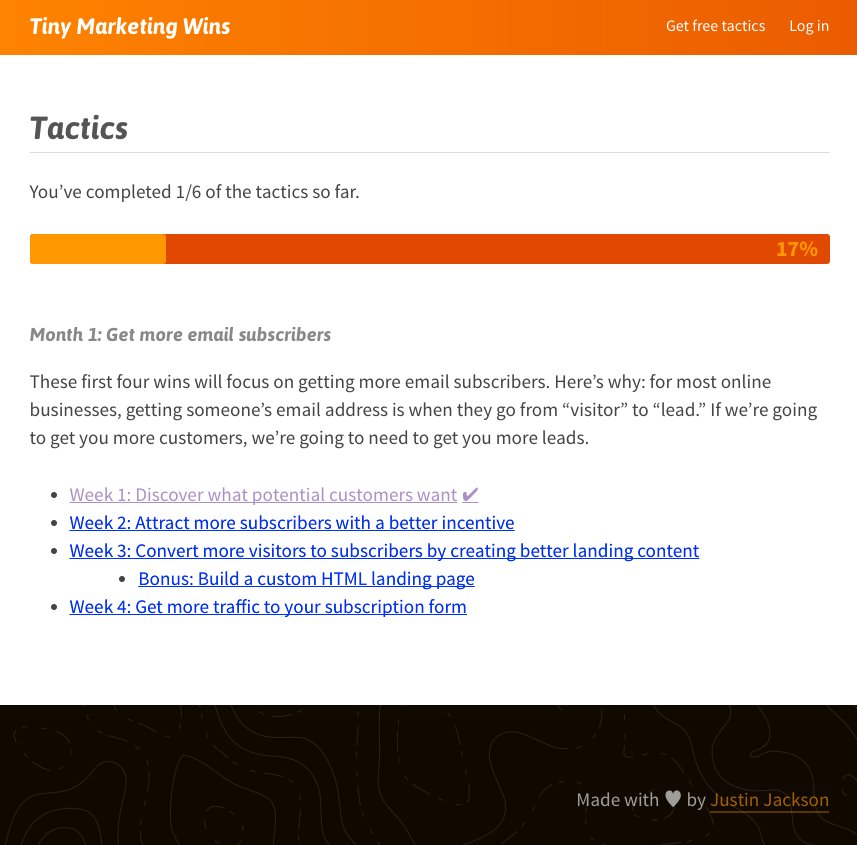
Task: Click the orange completed portion of progress bar
Action: 98,249
